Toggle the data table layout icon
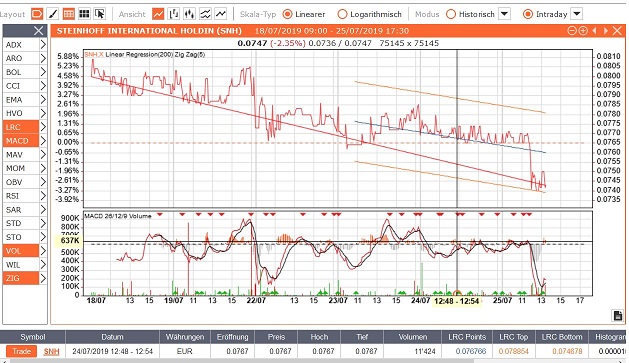 tap(69, 14)
